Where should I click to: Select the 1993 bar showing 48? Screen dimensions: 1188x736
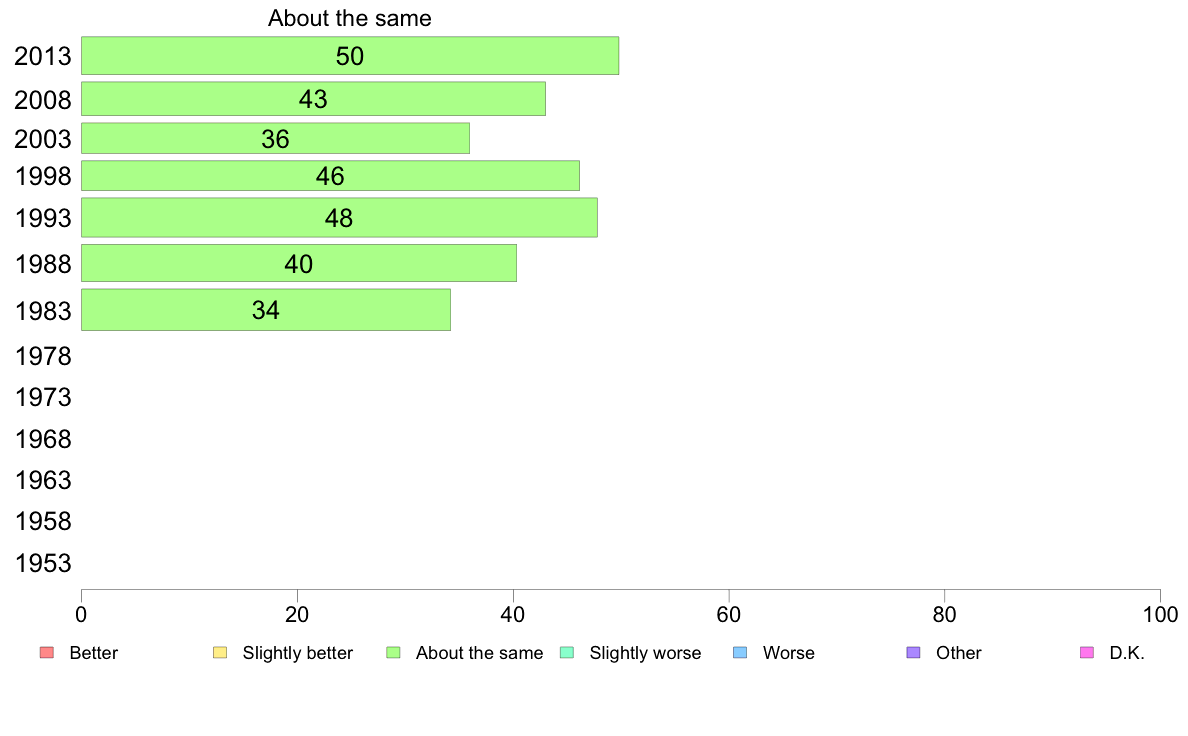click(339, 218)
